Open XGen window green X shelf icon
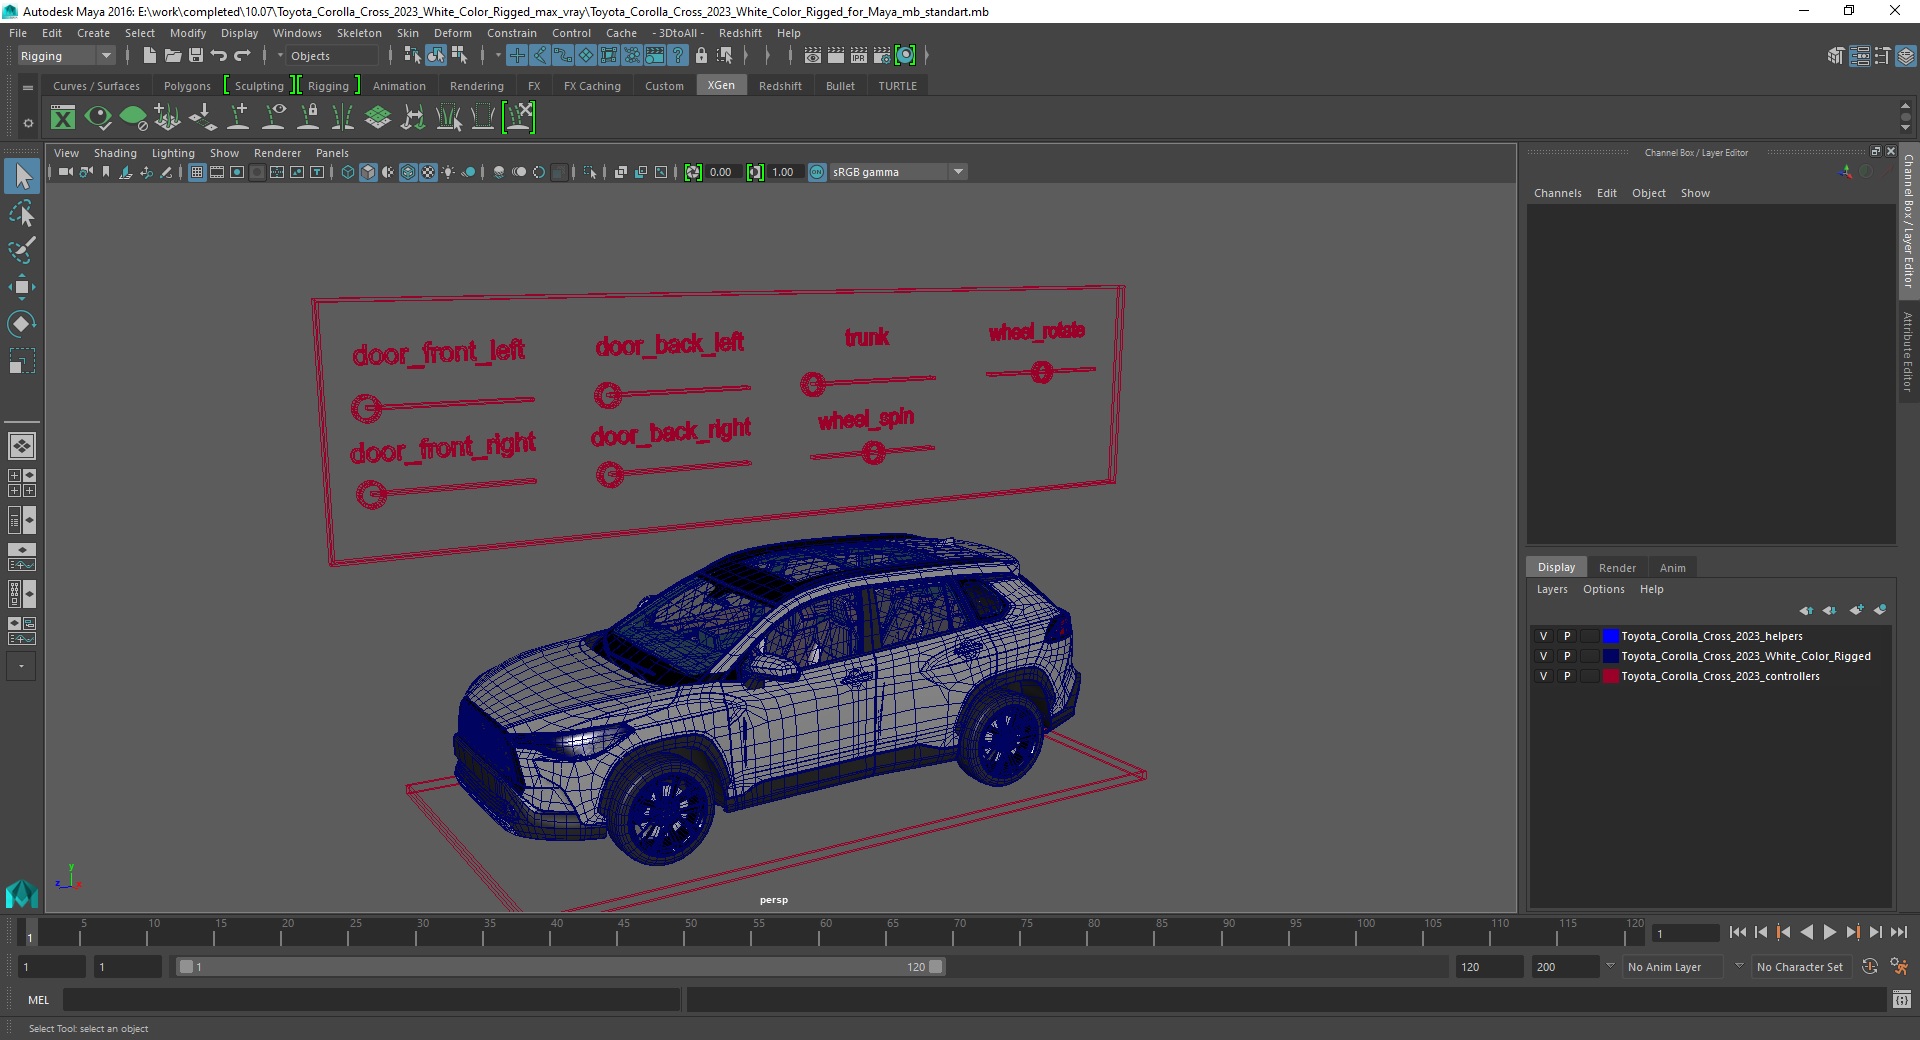Image resolution: width=1920 pixels, height=1040 pixels. pos(63,118)
